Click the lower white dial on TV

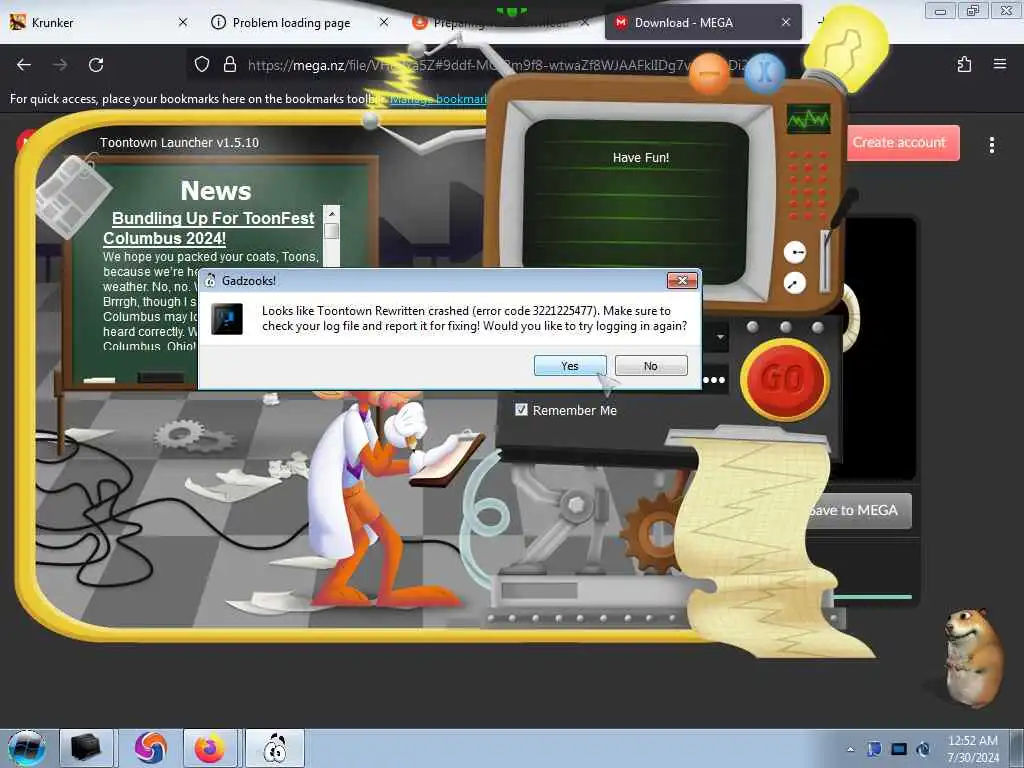coord(794,283)
